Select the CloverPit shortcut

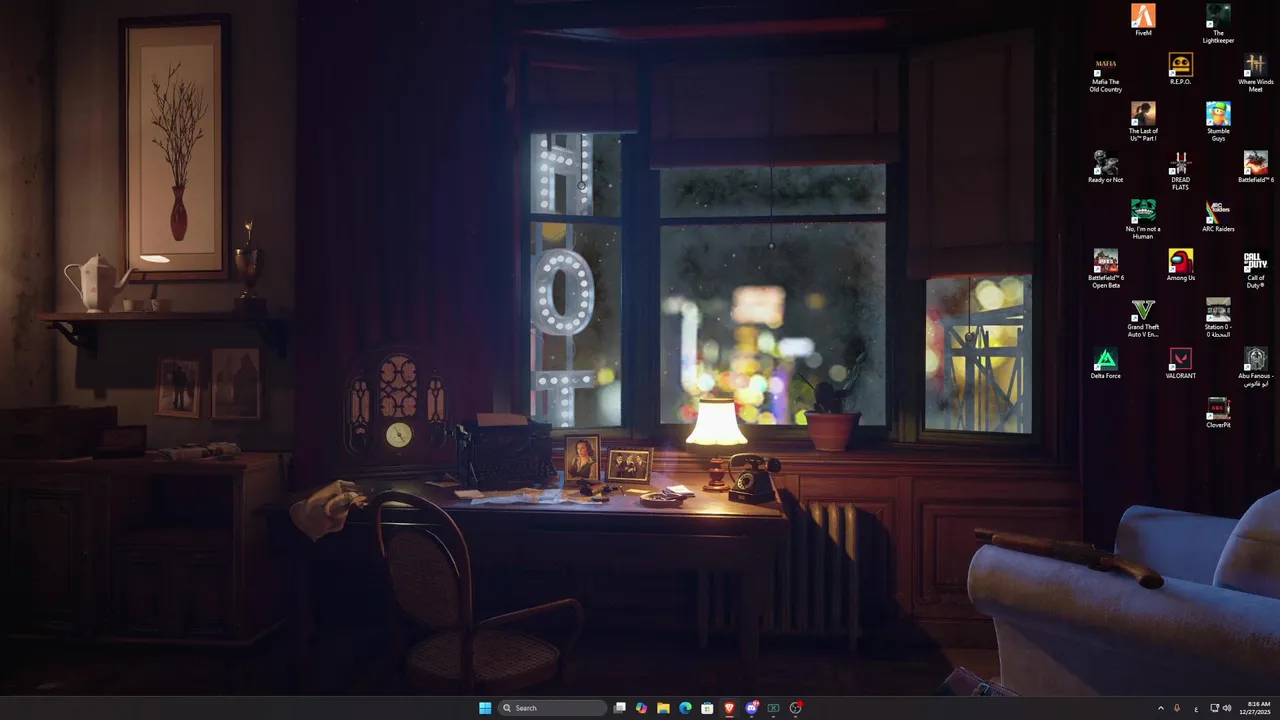1218,412
